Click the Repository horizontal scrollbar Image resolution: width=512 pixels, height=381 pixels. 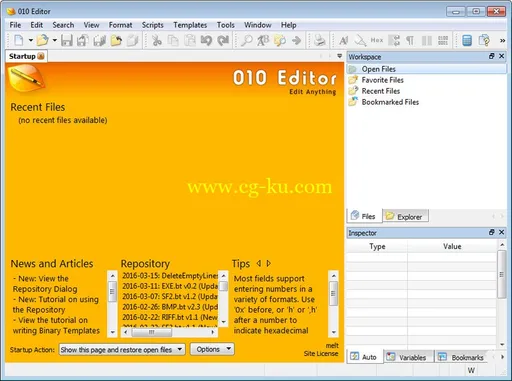[169, 332]
